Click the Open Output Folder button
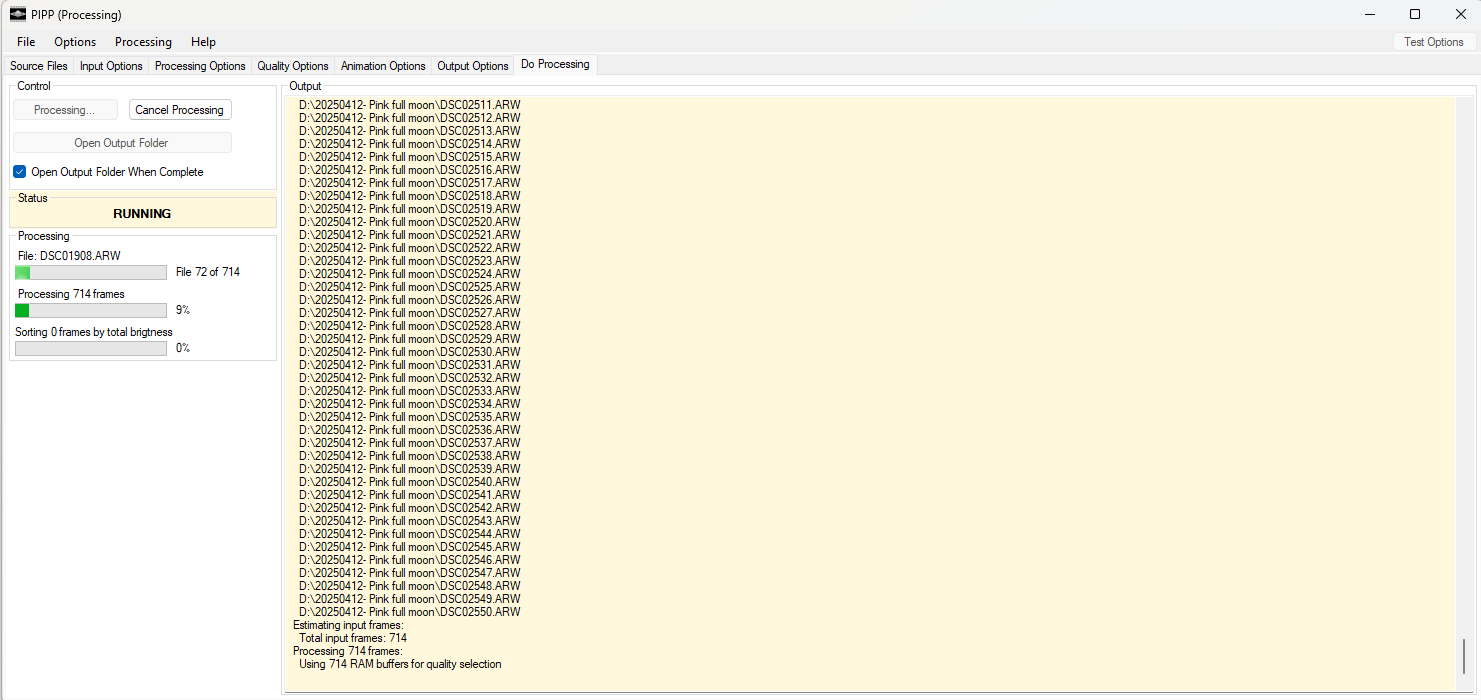 point(121,143)
